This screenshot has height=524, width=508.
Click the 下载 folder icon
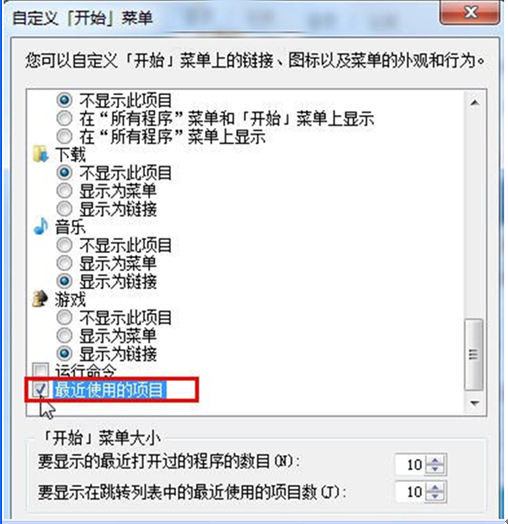pos(40,154)
